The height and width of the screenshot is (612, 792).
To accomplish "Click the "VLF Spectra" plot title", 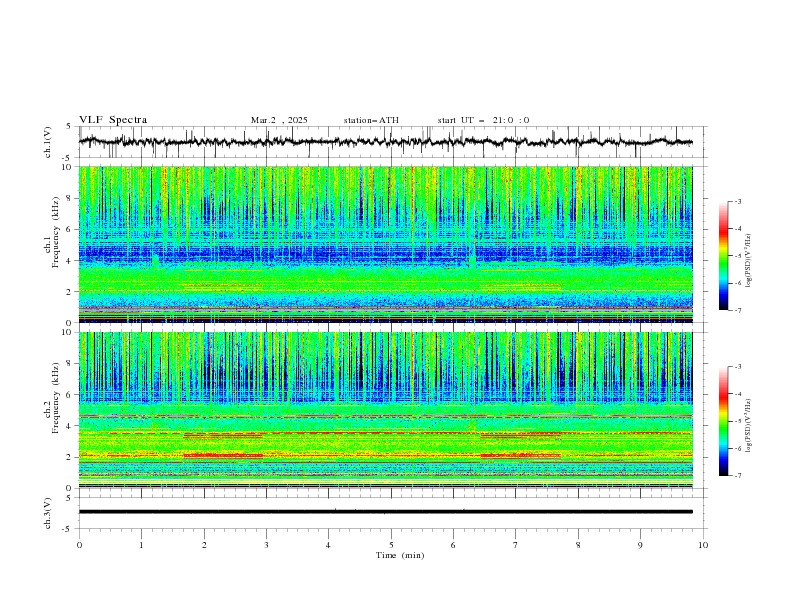I will 113,120.
